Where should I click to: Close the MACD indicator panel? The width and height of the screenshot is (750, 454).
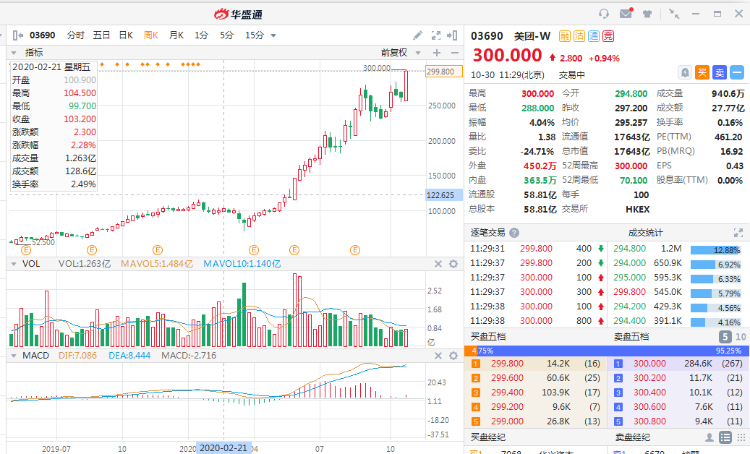(438, 355)
